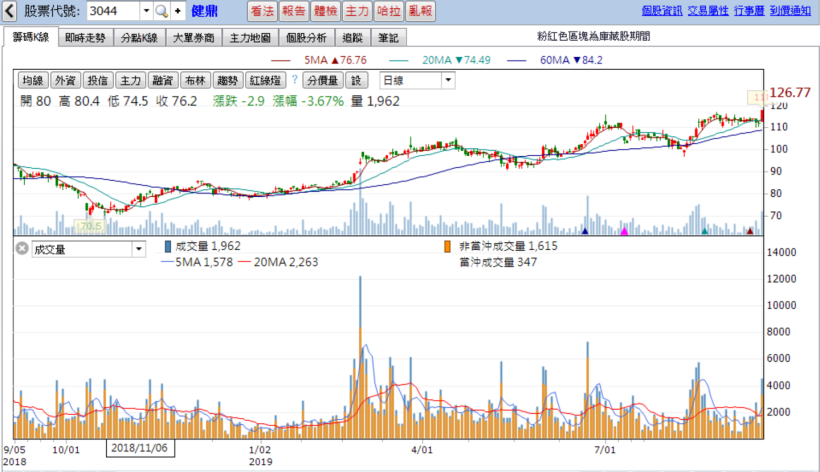Screen dimensions: 820x472
Task: Click the plus icon after the search magnifier
Action: (x=178, y=11)
